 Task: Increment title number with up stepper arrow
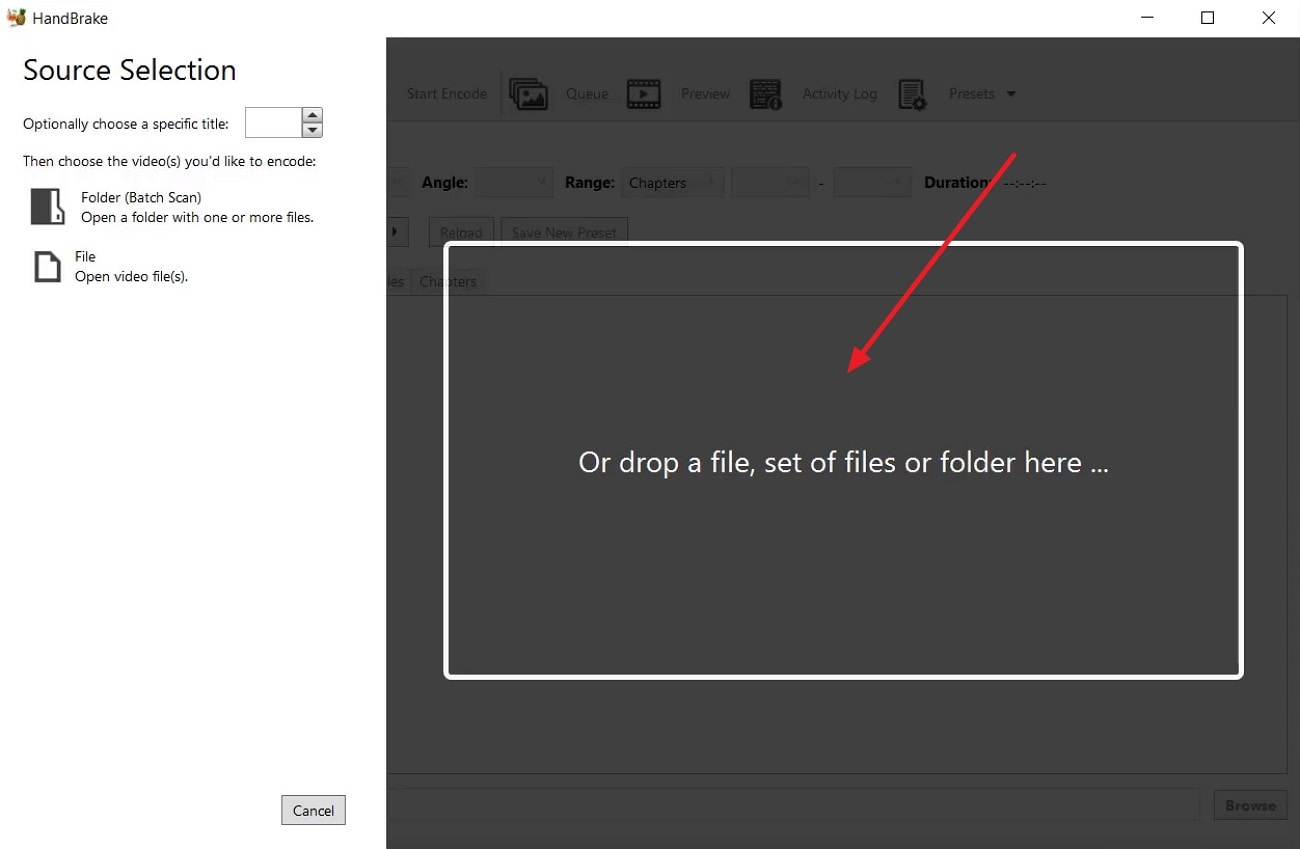point(312,116)
